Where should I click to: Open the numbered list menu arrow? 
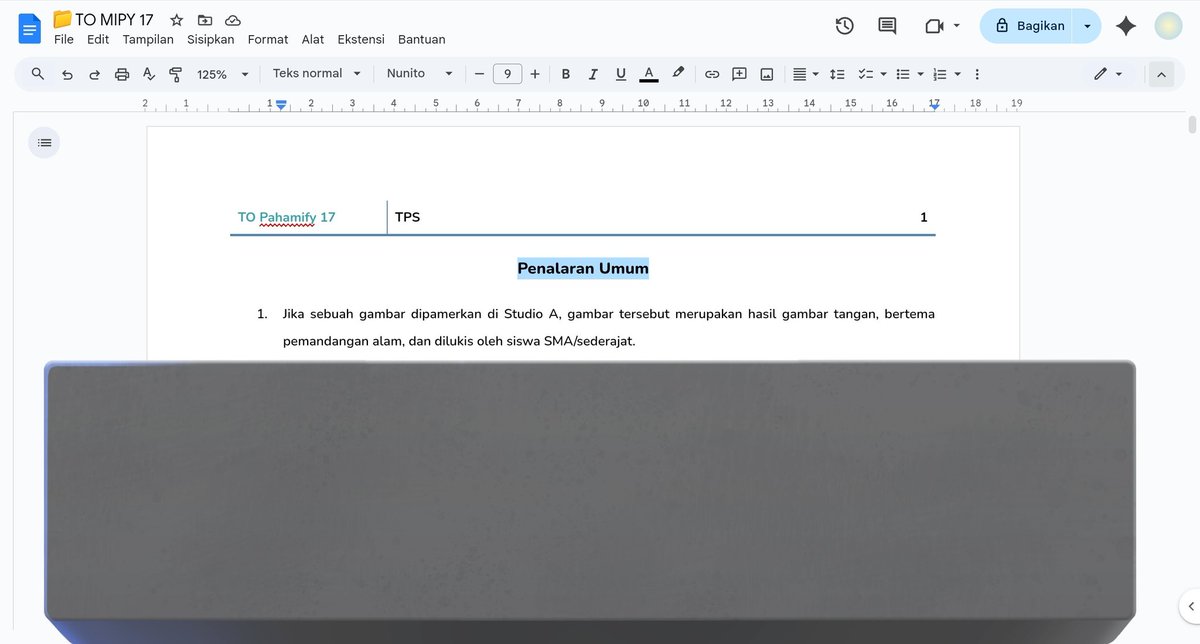957,74
